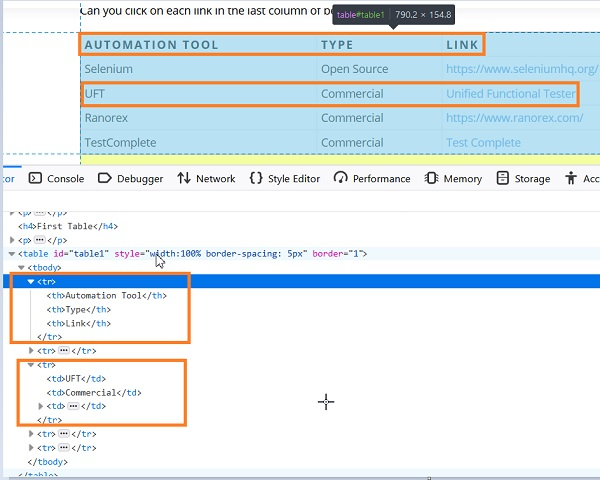Select the th Link node
The width and height of the screenshot is (600, 480).
tap(79, 323)
